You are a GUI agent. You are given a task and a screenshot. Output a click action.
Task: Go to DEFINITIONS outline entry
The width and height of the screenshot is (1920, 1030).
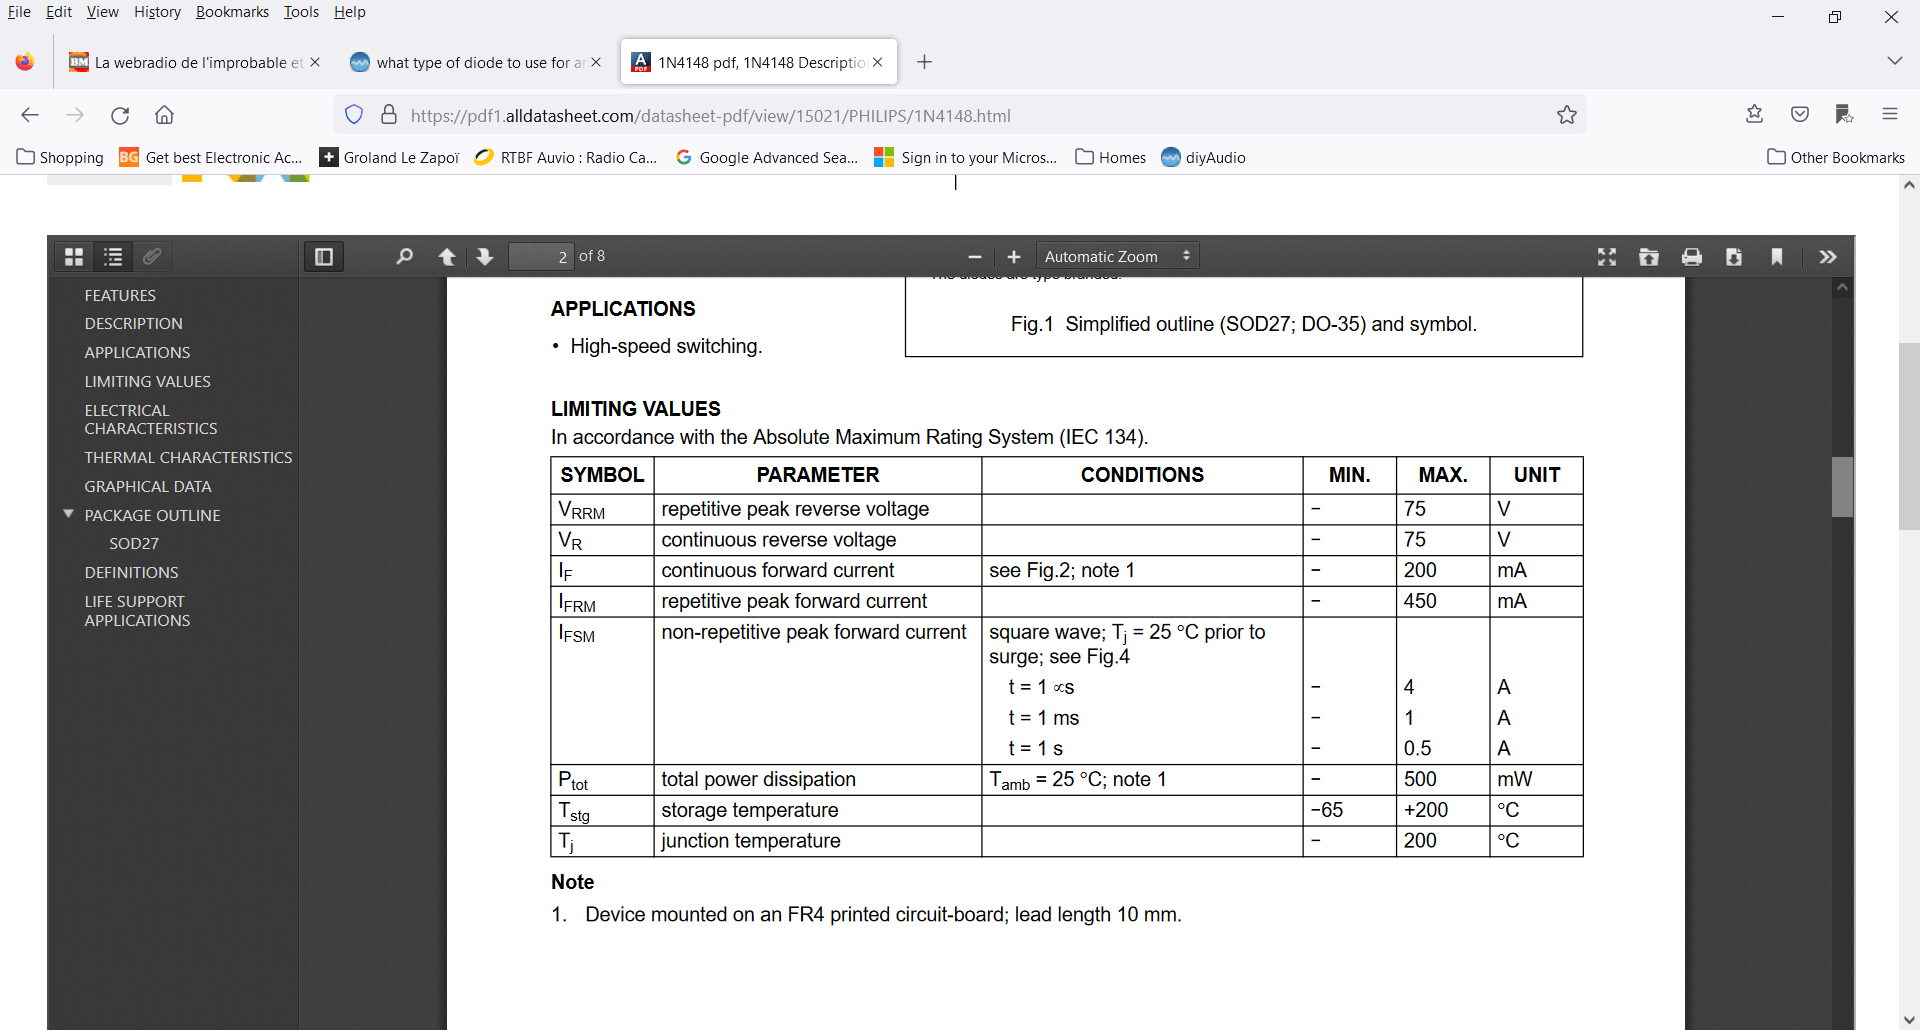131,572
